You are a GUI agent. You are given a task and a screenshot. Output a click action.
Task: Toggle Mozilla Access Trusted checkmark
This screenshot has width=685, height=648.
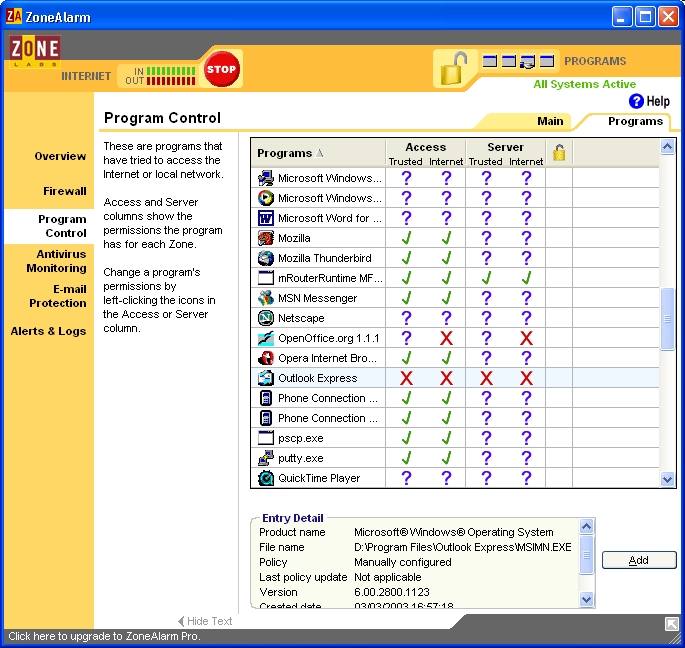click(406, 238)
